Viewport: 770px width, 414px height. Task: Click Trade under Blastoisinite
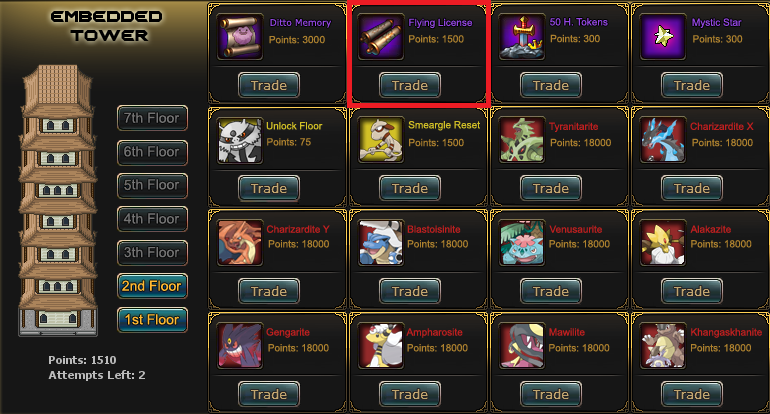pyautogui.click(x=410, y=291)
